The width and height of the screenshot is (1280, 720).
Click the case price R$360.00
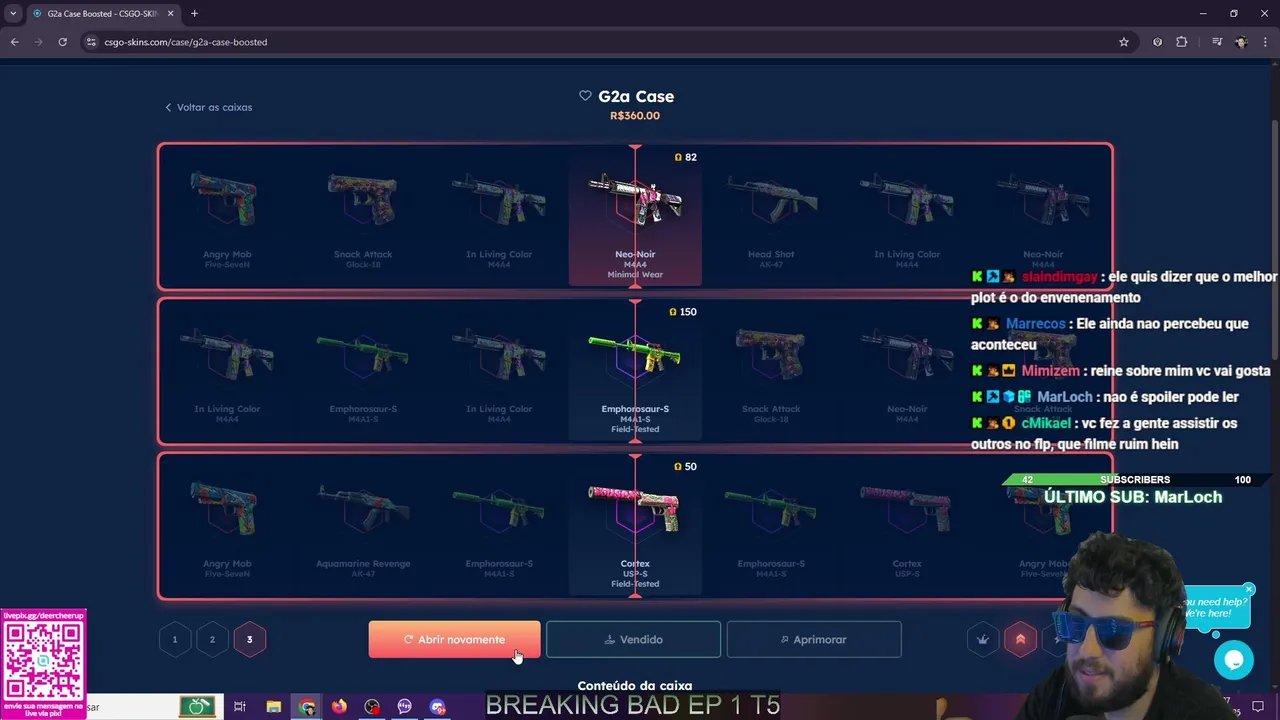tap(635, 116)
